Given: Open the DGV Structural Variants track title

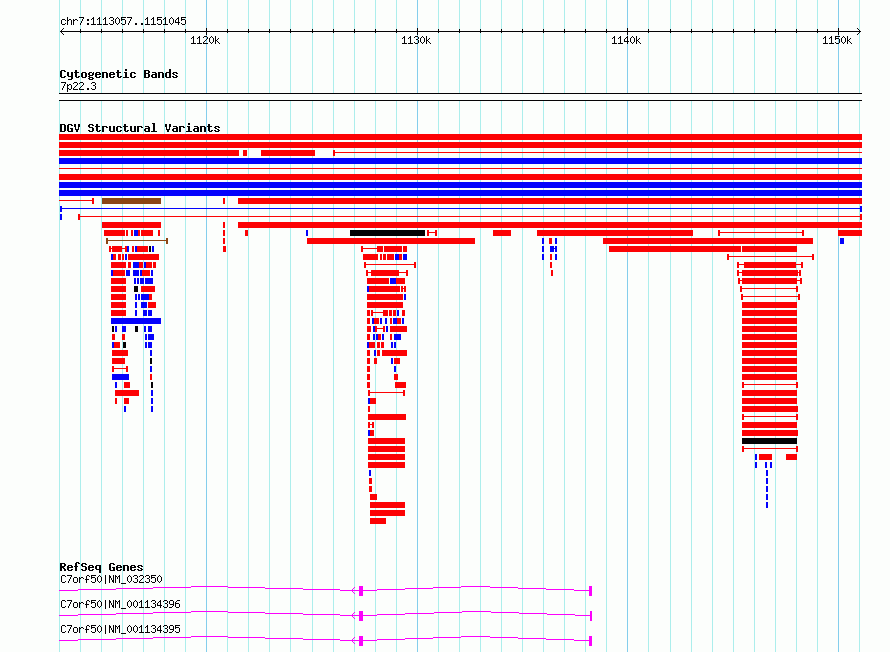Looking at the screenshot, I should (140, 128).
